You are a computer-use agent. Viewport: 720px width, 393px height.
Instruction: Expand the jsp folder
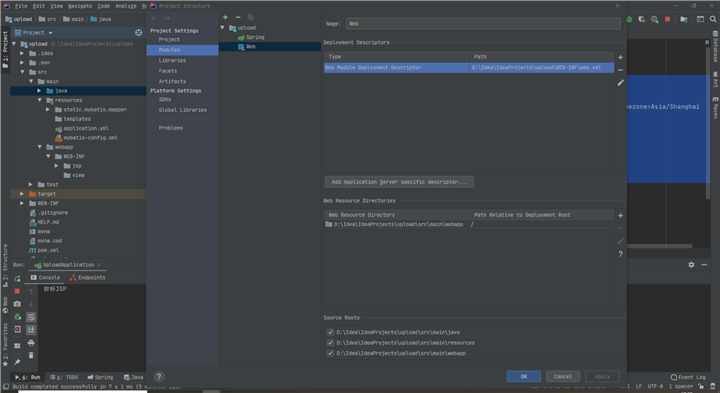tap(56, 166)
